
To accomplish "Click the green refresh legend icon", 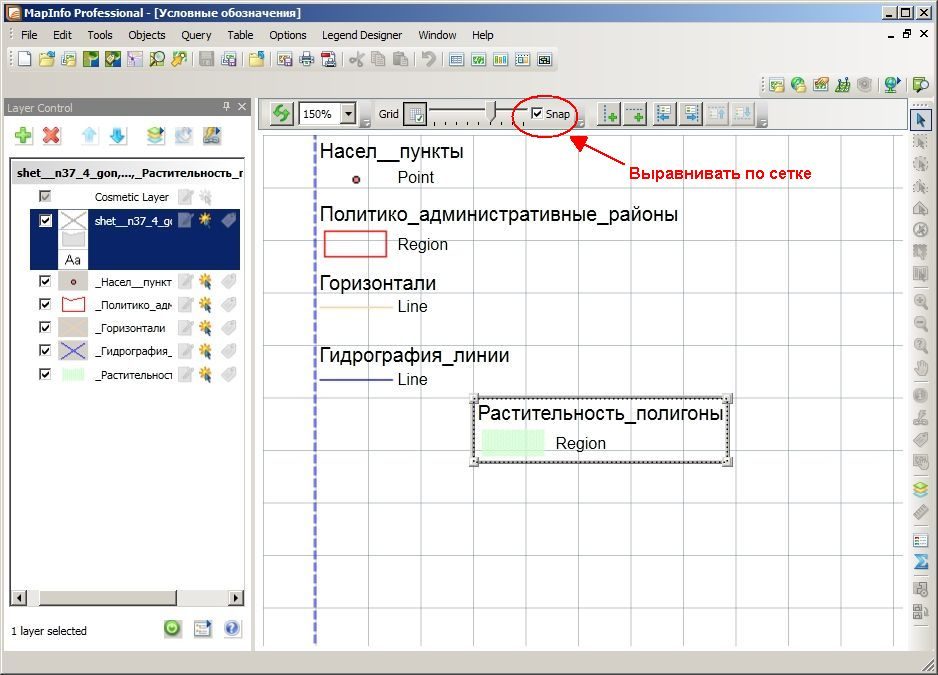I will (281, 113).
